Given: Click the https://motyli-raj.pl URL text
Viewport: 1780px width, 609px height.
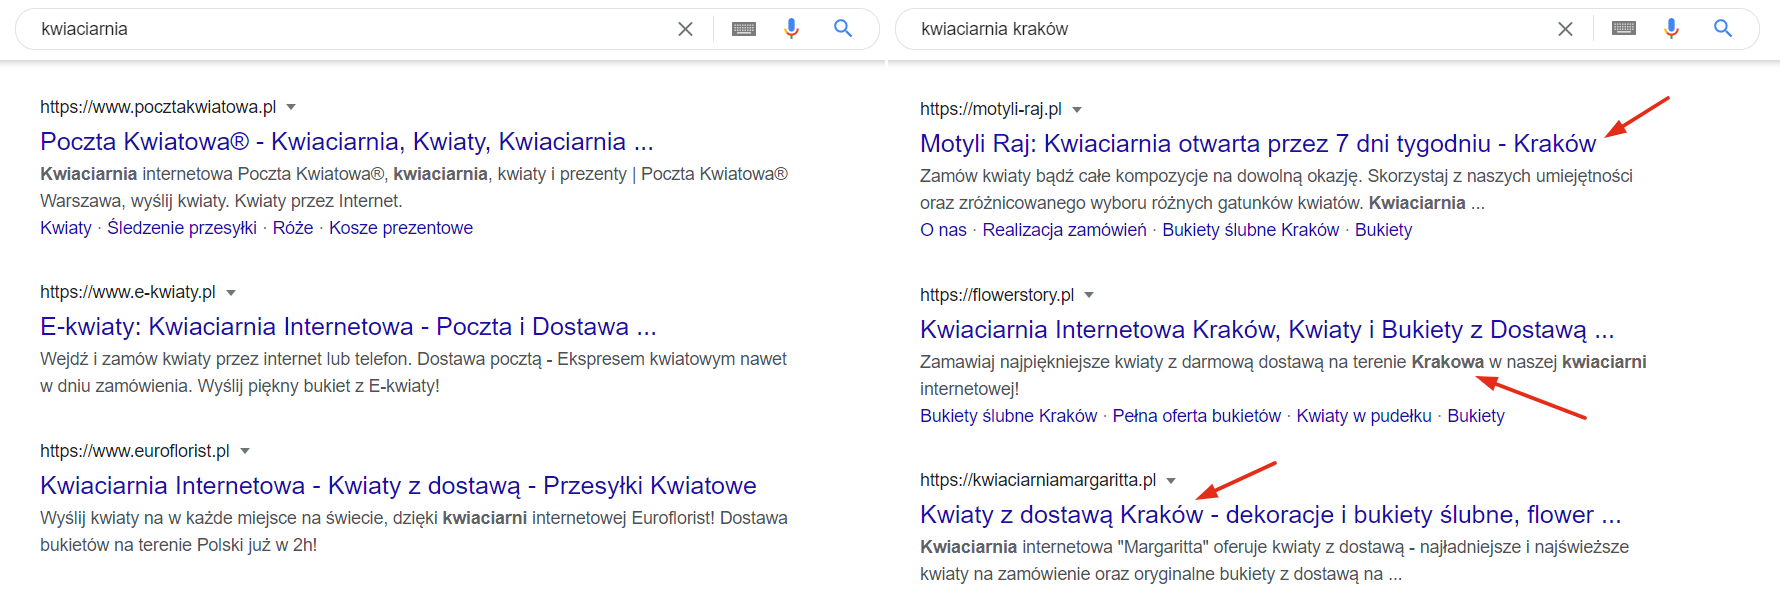Looking at the screenshot, I should 991,109.
